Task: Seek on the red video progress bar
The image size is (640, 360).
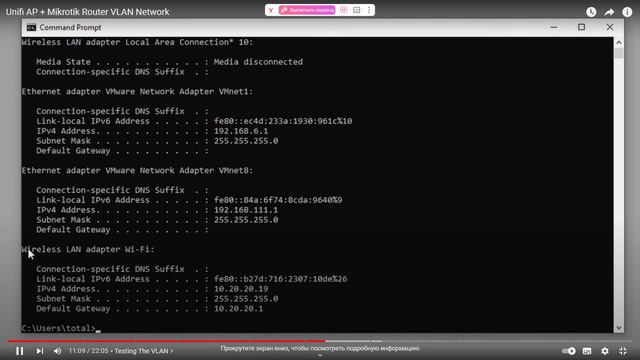Action: [x=167, y=341]
